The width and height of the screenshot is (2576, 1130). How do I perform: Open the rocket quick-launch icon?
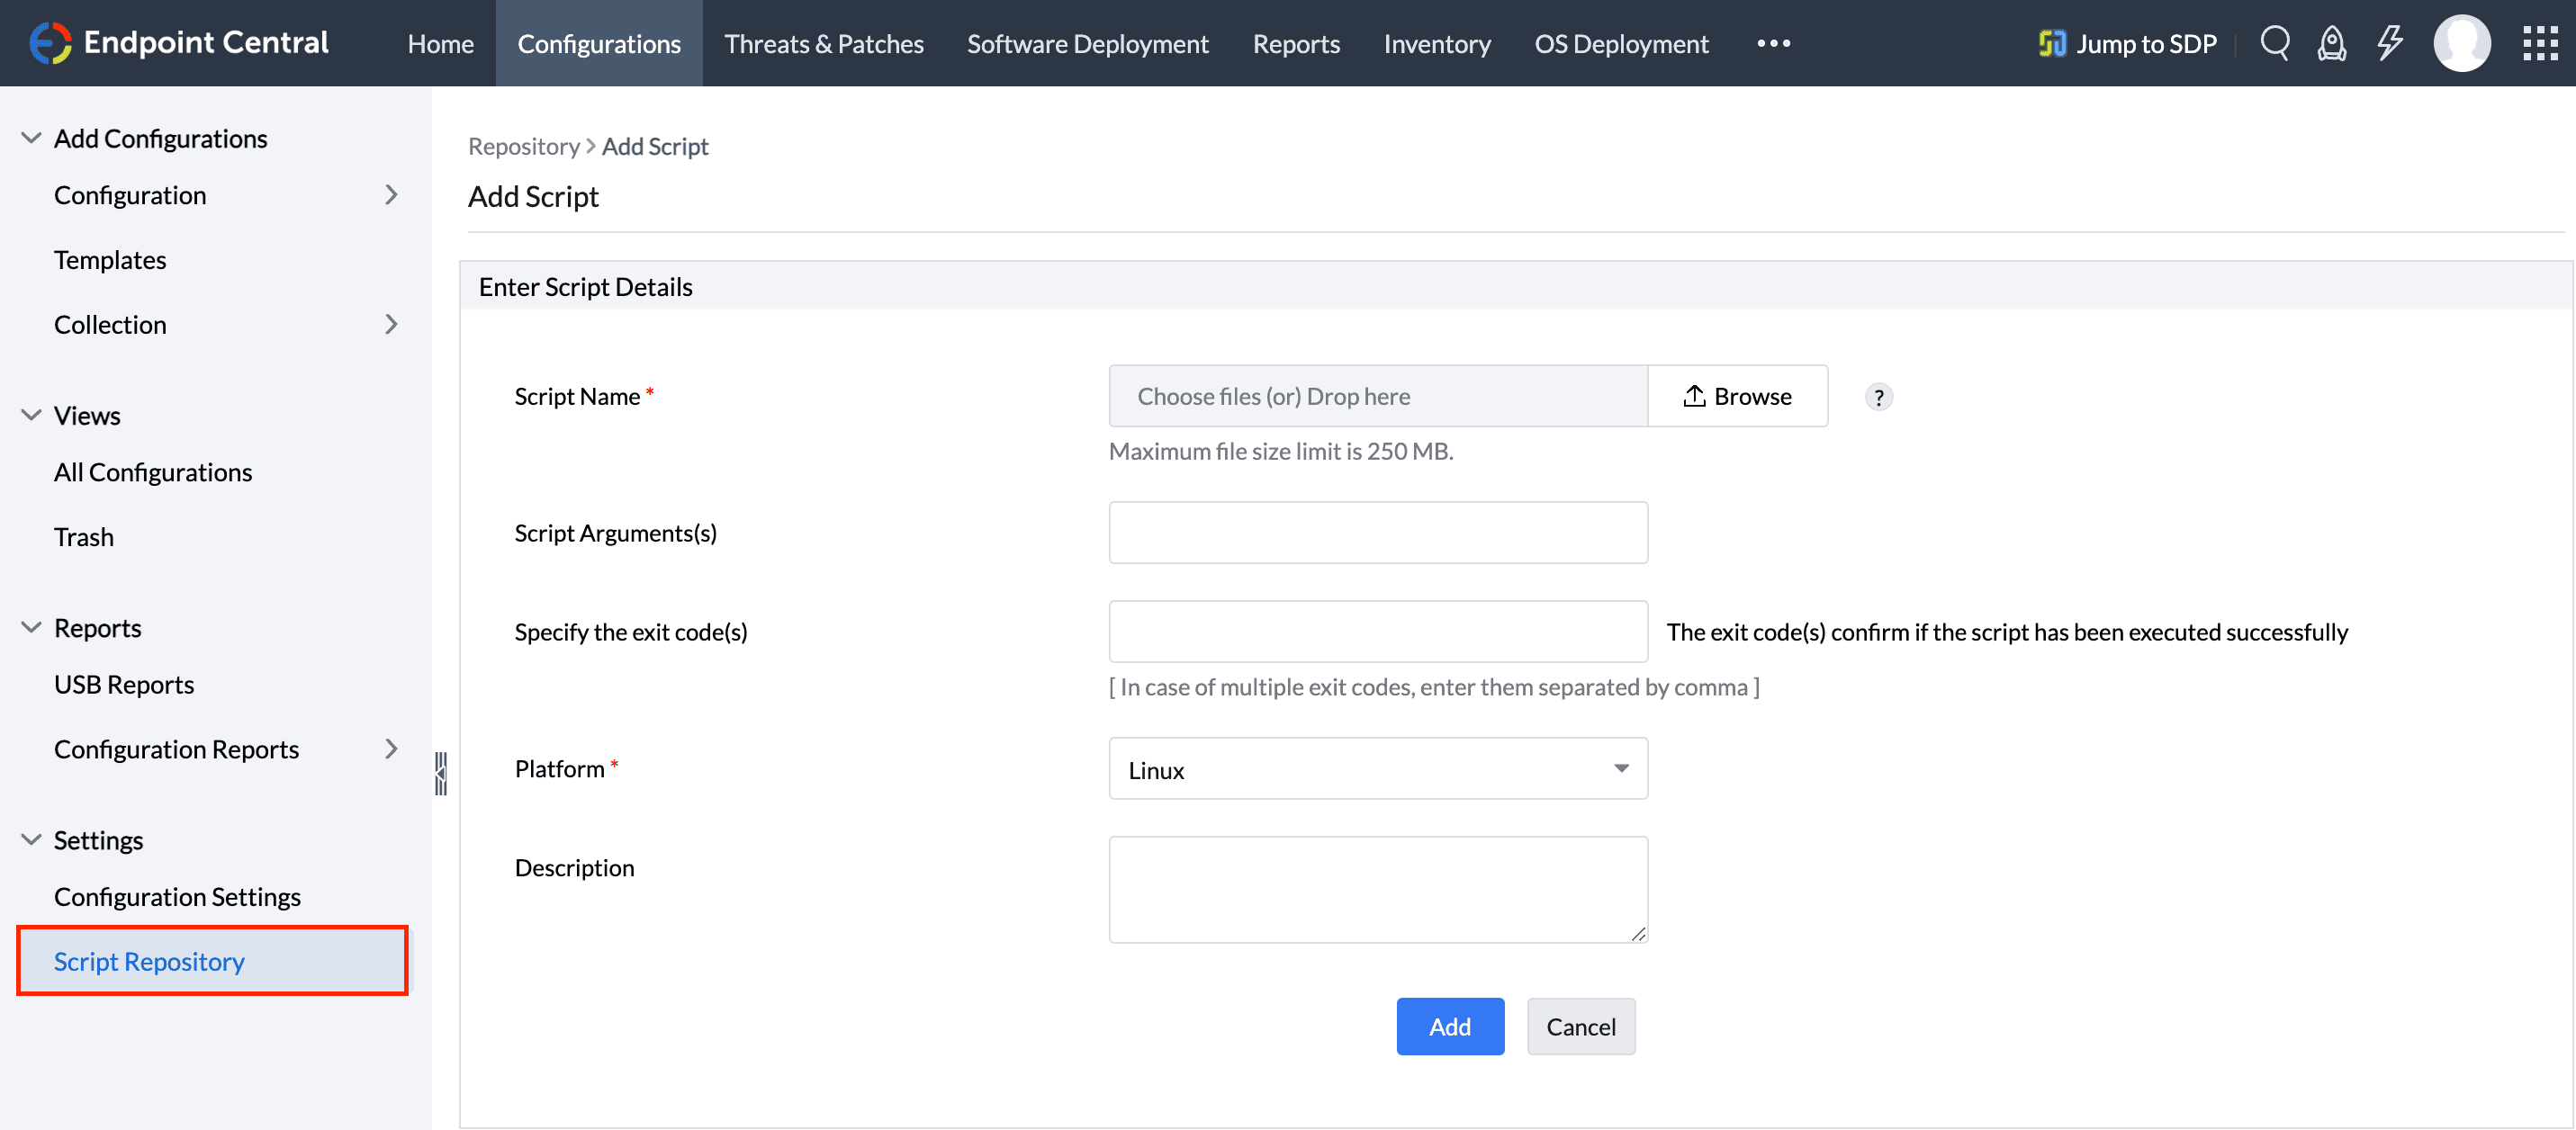[2331, 43]
